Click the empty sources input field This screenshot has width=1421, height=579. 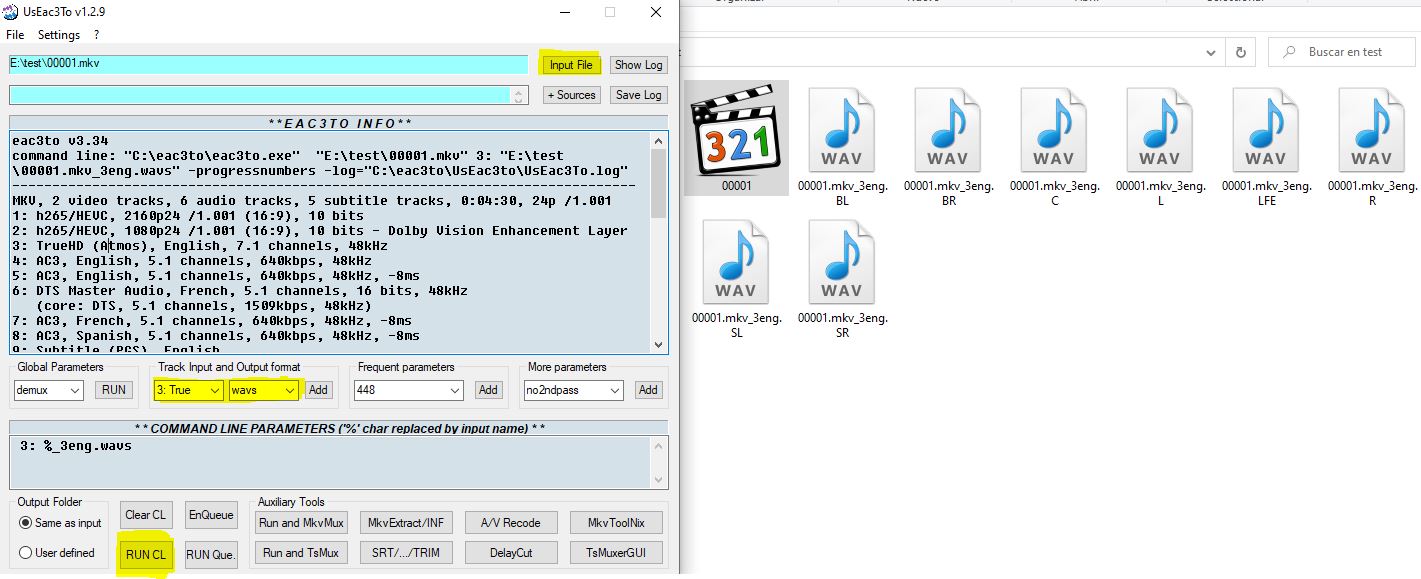pyautogui.click(x=260, y=95)
